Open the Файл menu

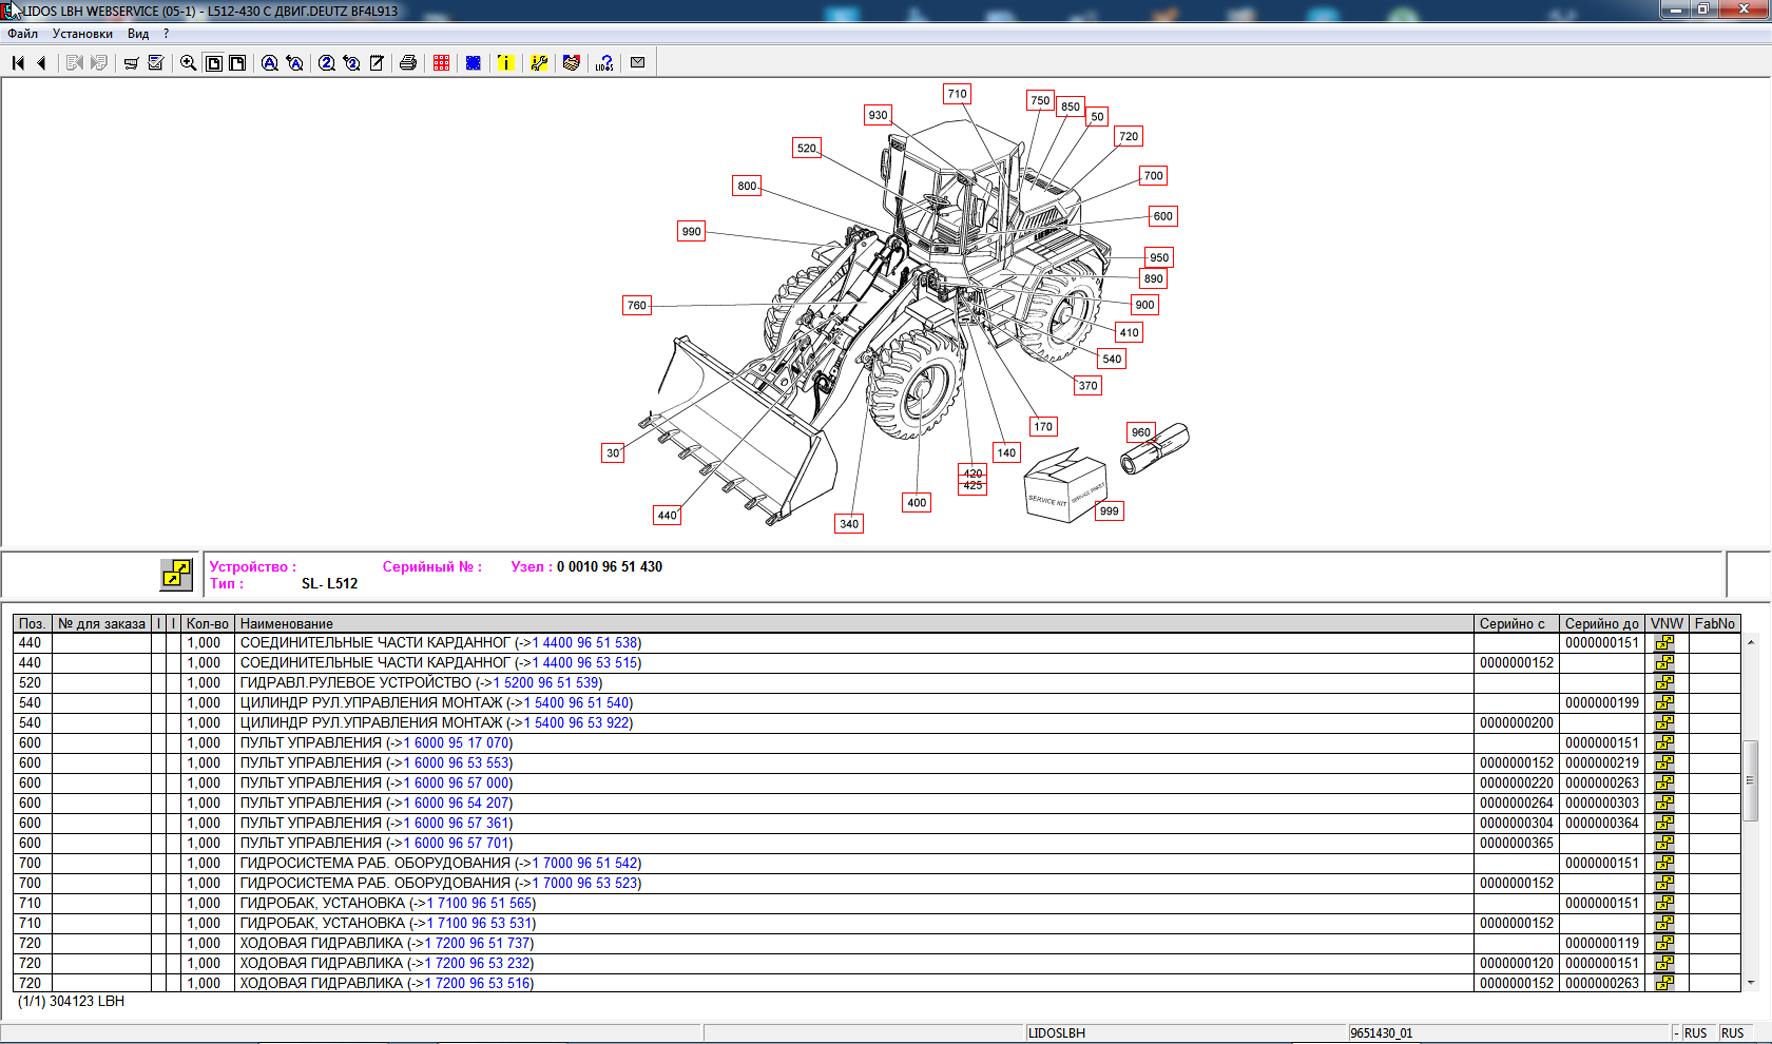click(x=22, y=34)
